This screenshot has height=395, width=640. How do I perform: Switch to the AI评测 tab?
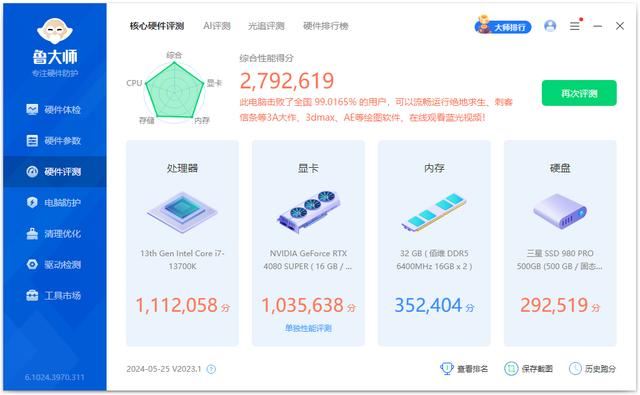217,26
